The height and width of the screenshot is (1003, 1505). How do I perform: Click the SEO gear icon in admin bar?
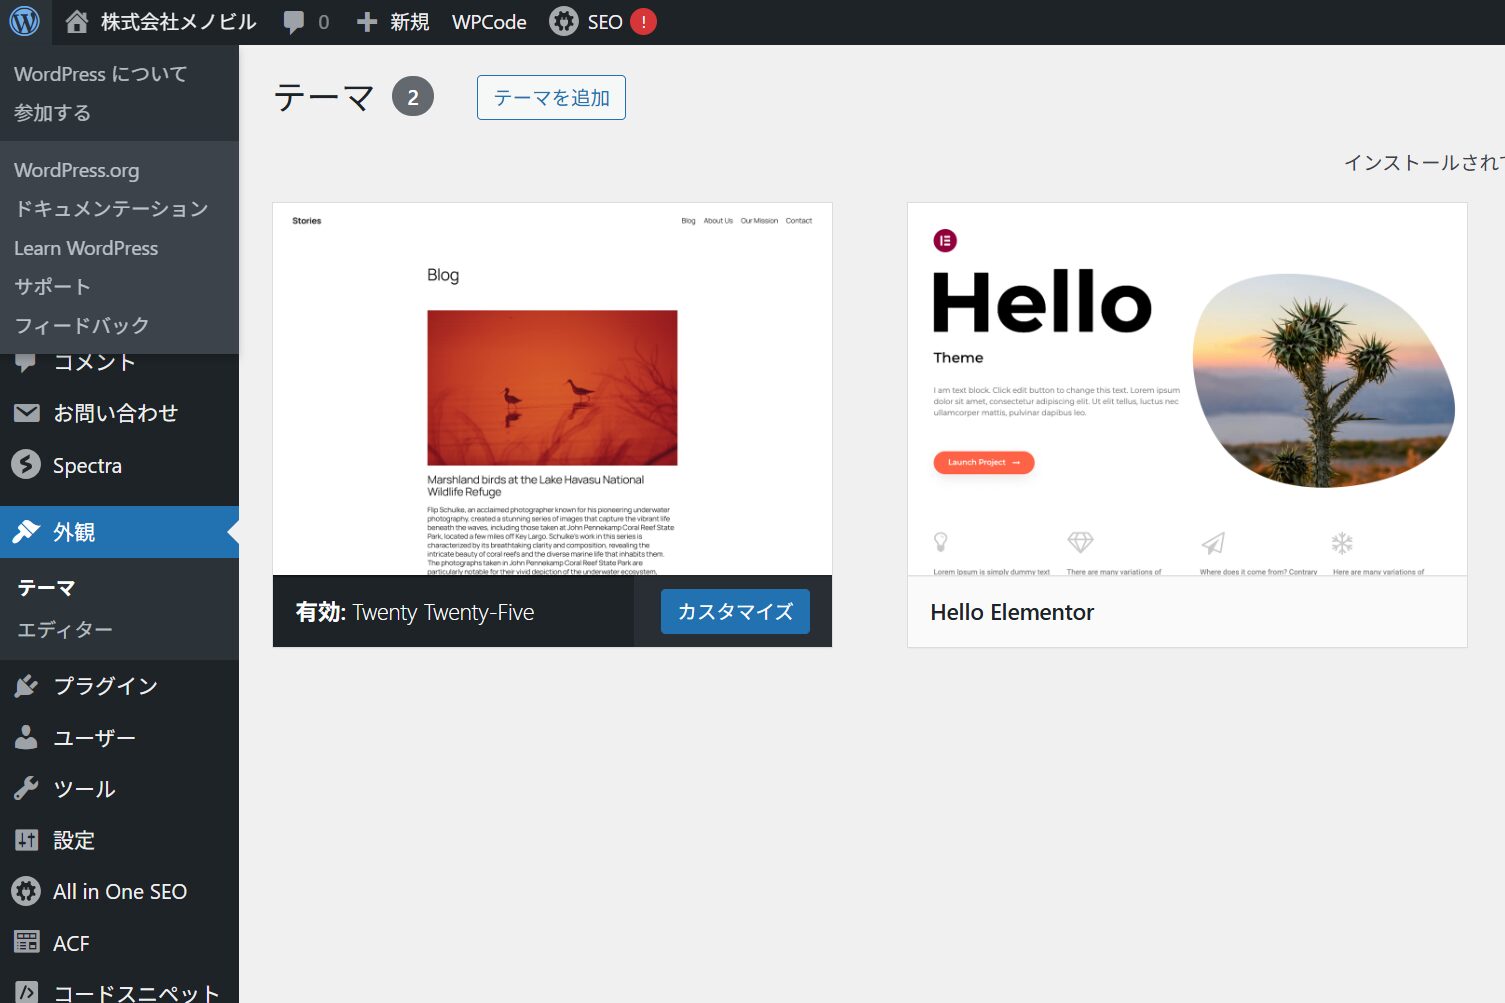[564, 22]
